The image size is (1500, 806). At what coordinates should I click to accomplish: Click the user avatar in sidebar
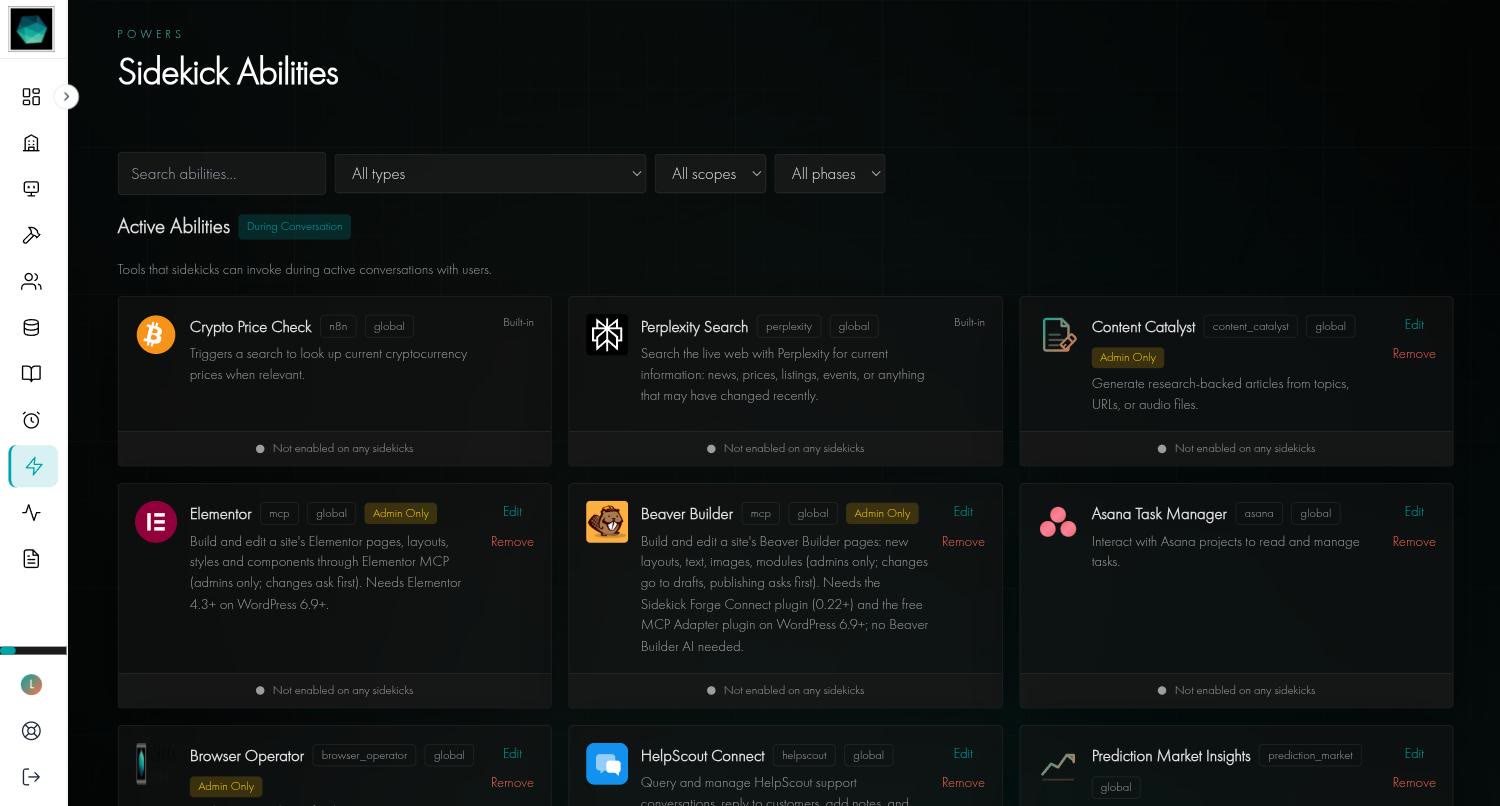[31, 684]
